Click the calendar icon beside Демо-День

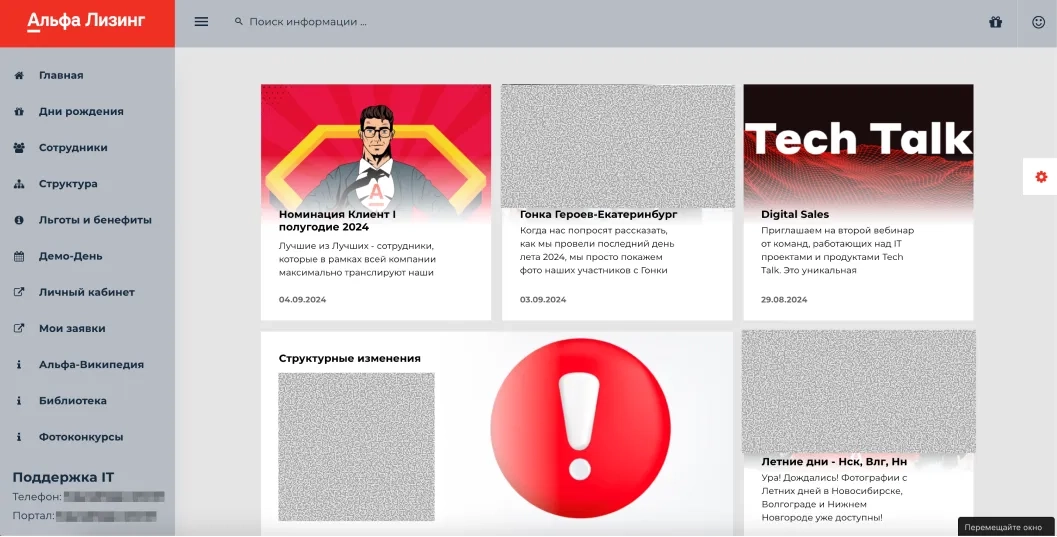tap(19, 257)
